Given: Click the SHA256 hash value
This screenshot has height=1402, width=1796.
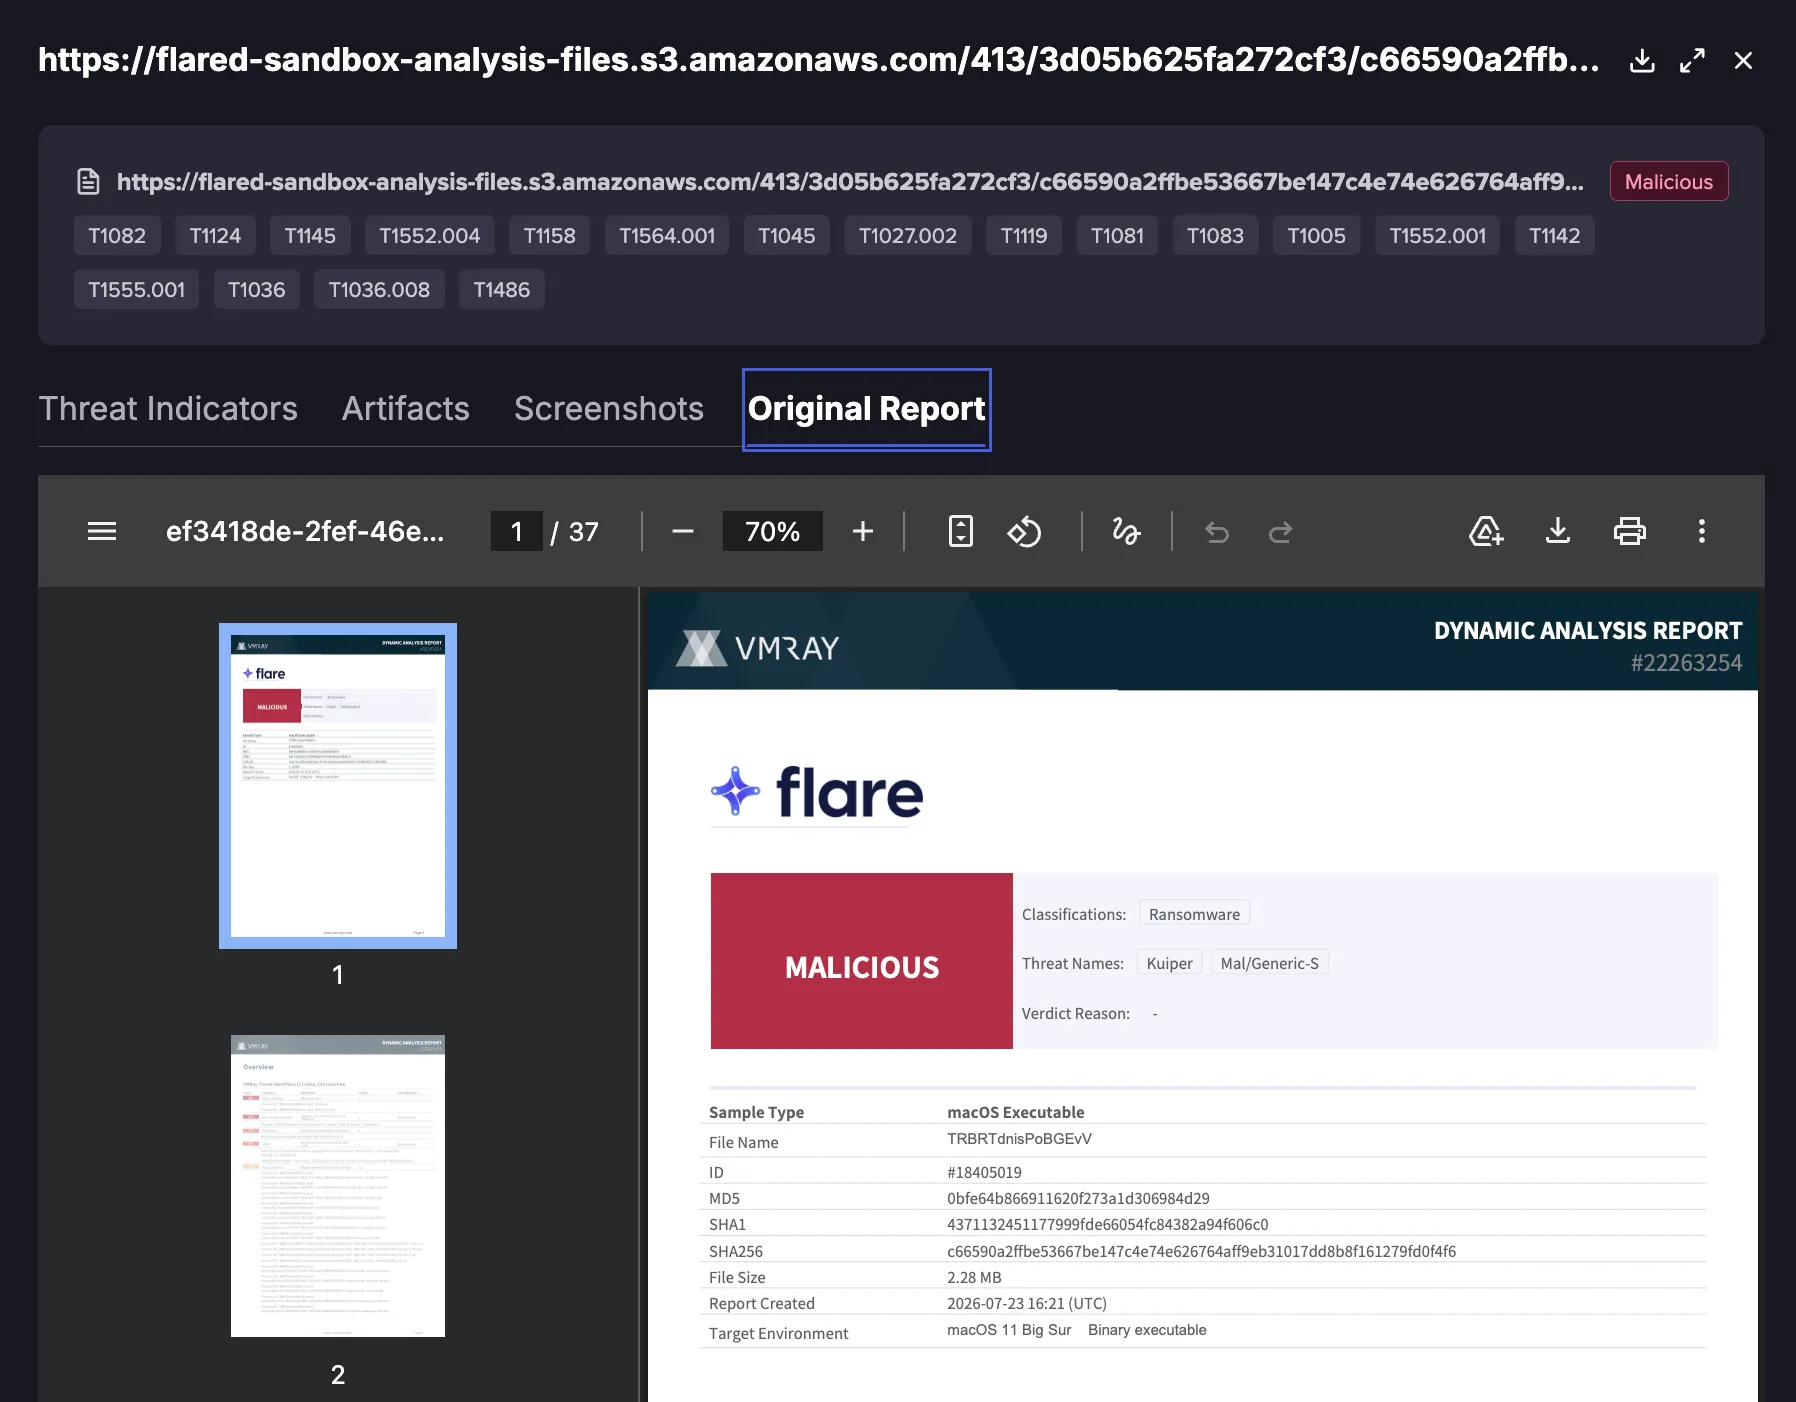Looking at the screenshot, I should 1202,1251.
